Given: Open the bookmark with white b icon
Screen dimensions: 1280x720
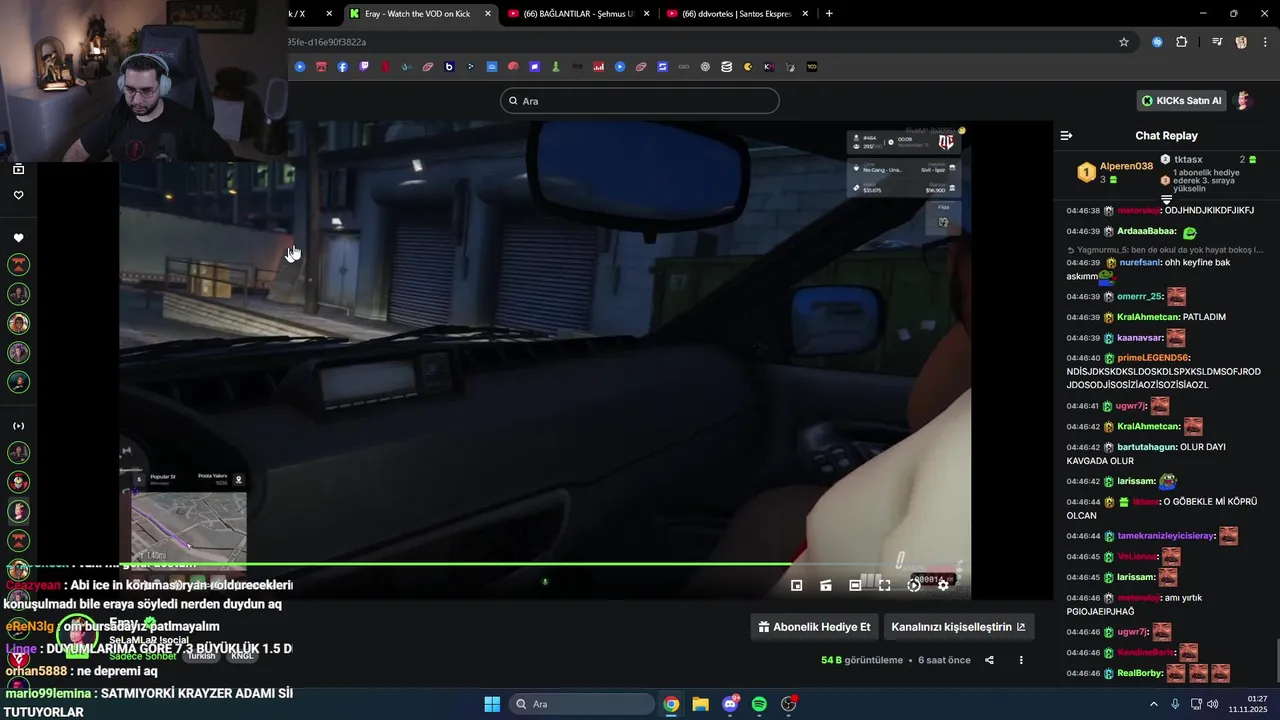Looking at the screenshot, I should click(x=449, y=67).
